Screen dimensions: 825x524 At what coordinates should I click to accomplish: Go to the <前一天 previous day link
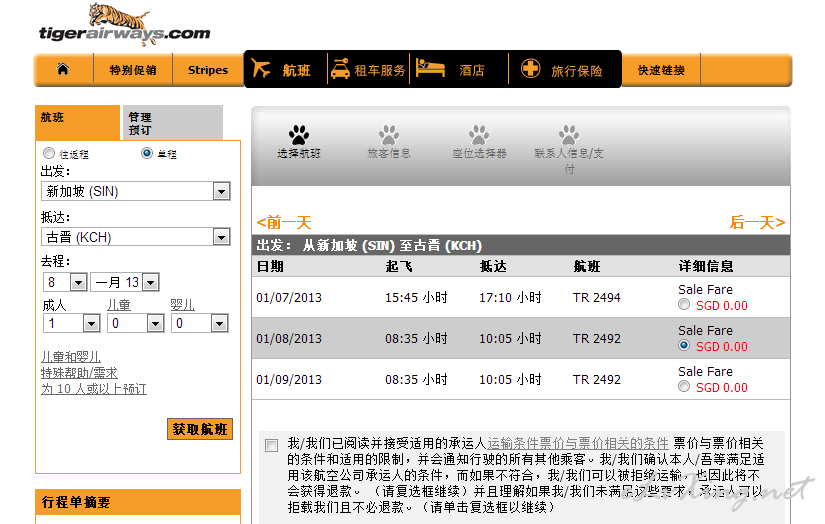[284, 223]
